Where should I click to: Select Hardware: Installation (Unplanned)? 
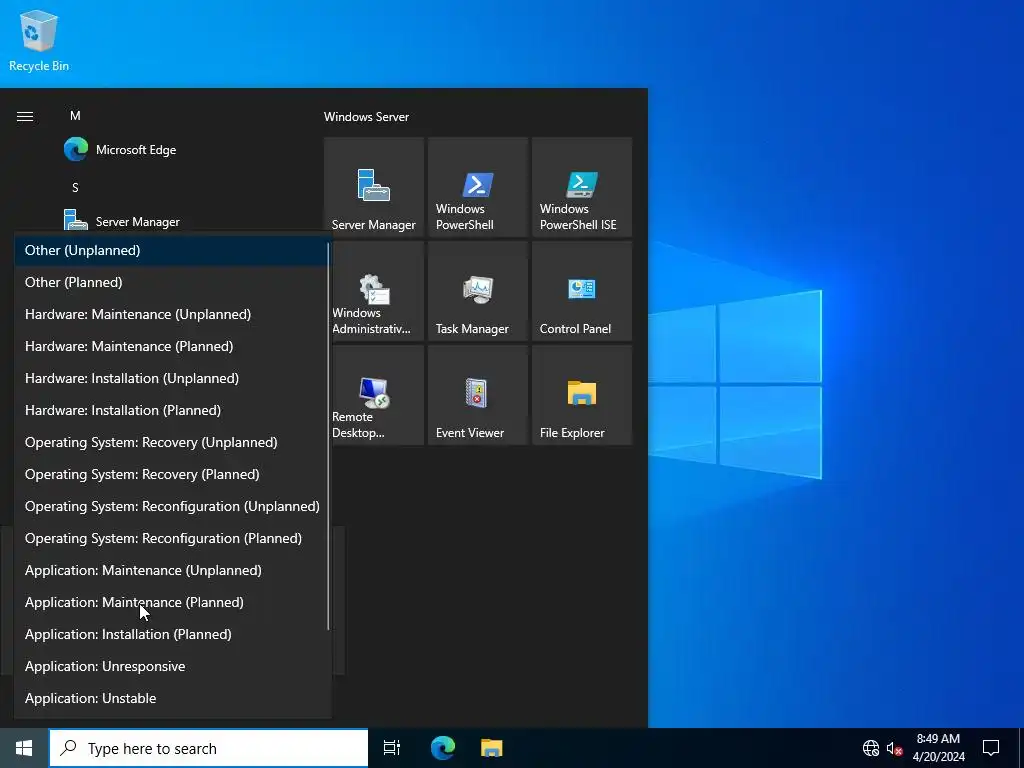click(171, 378)
